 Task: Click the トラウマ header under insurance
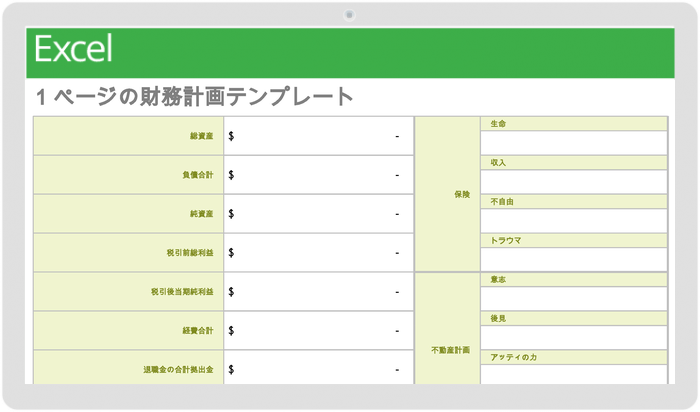pos(574,241)
